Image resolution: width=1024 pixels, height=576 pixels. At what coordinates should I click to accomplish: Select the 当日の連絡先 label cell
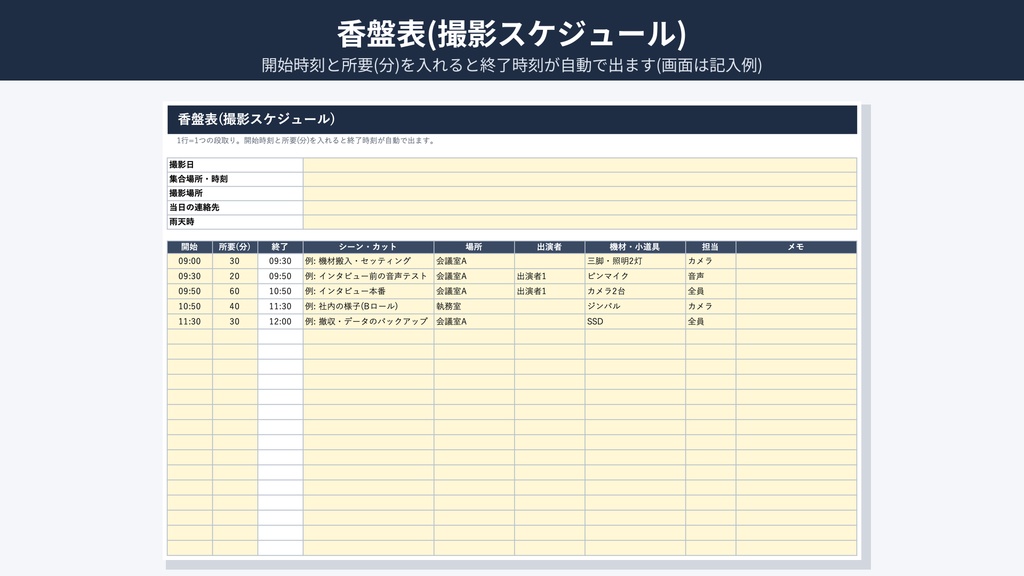(x=235, y=208)
